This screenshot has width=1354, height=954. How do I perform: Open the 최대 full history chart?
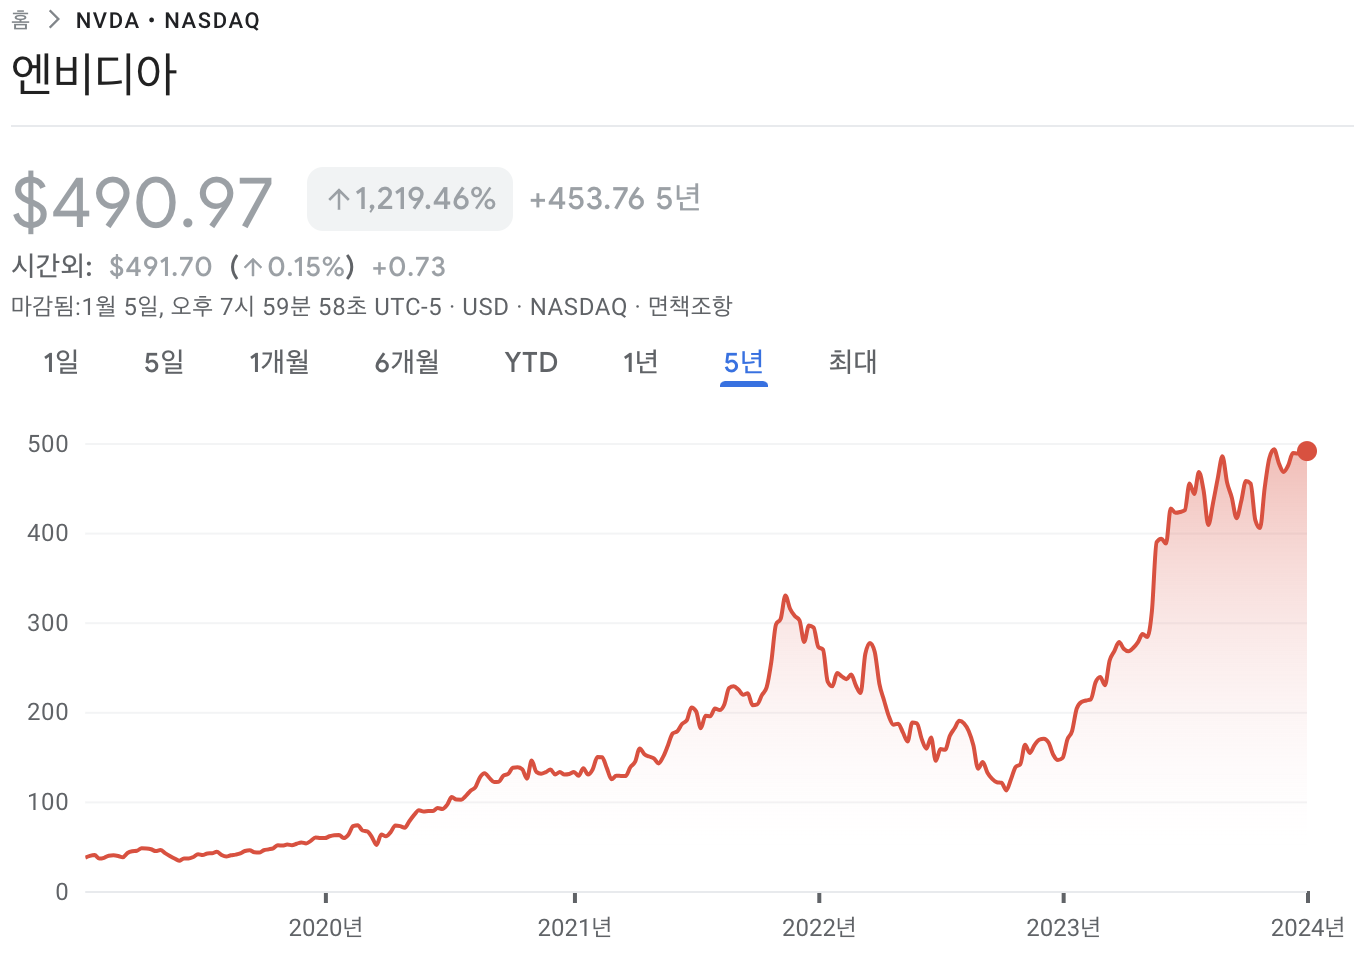pos(852,363)
